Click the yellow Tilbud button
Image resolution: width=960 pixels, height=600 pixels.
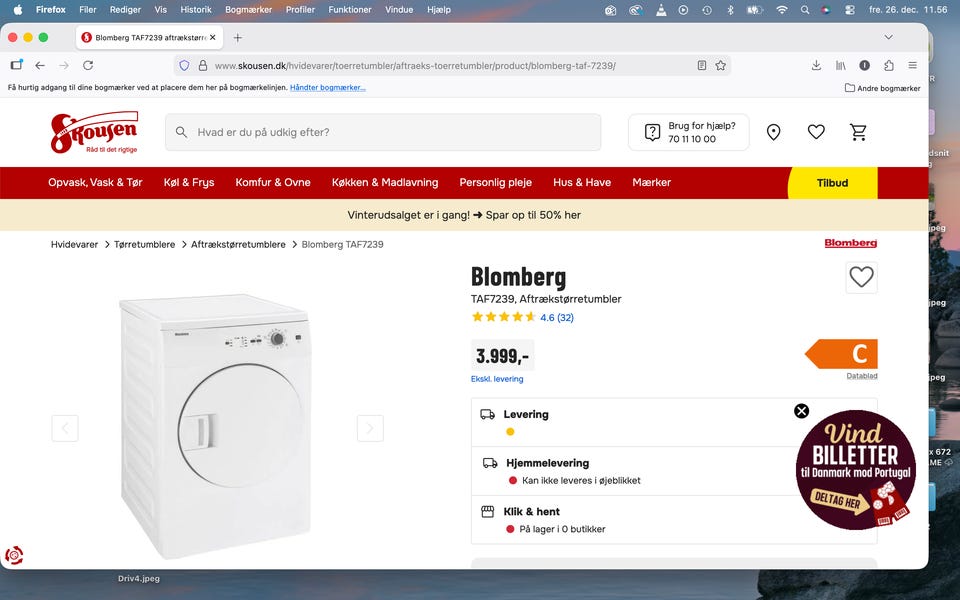833,183
